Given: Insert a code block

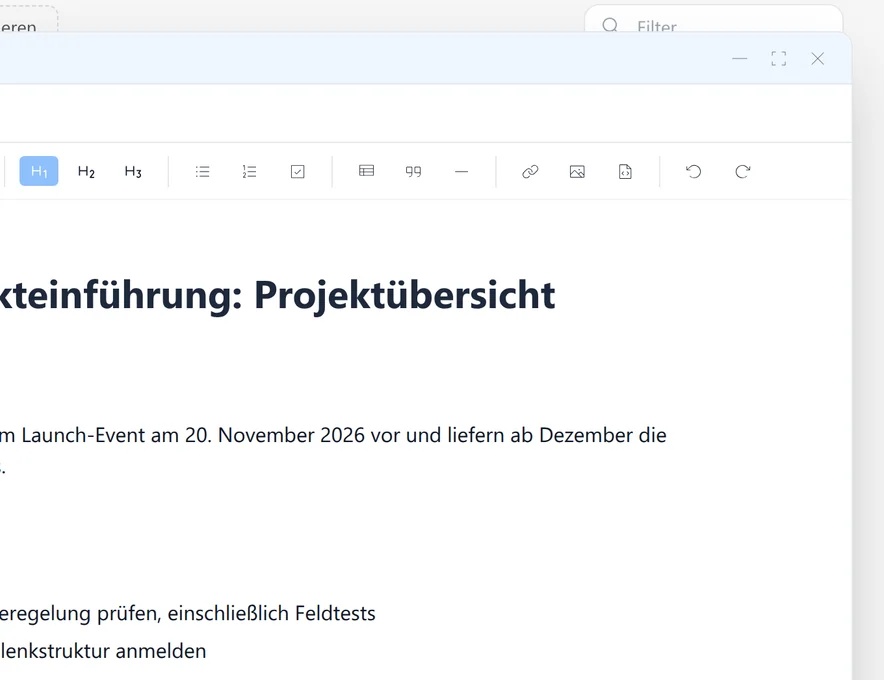Looking at the screenshot, I should click(625, 171).
